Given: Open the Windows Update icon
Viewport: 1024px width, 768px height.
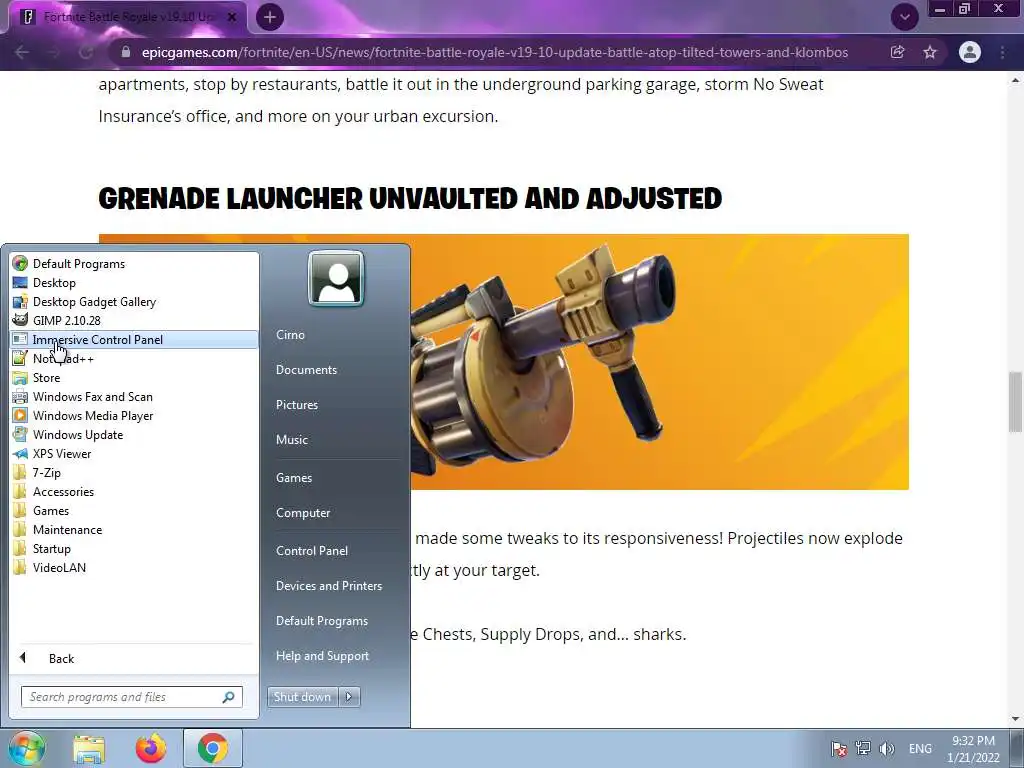Looking at the screenshot, I should (x=20, y=434).
